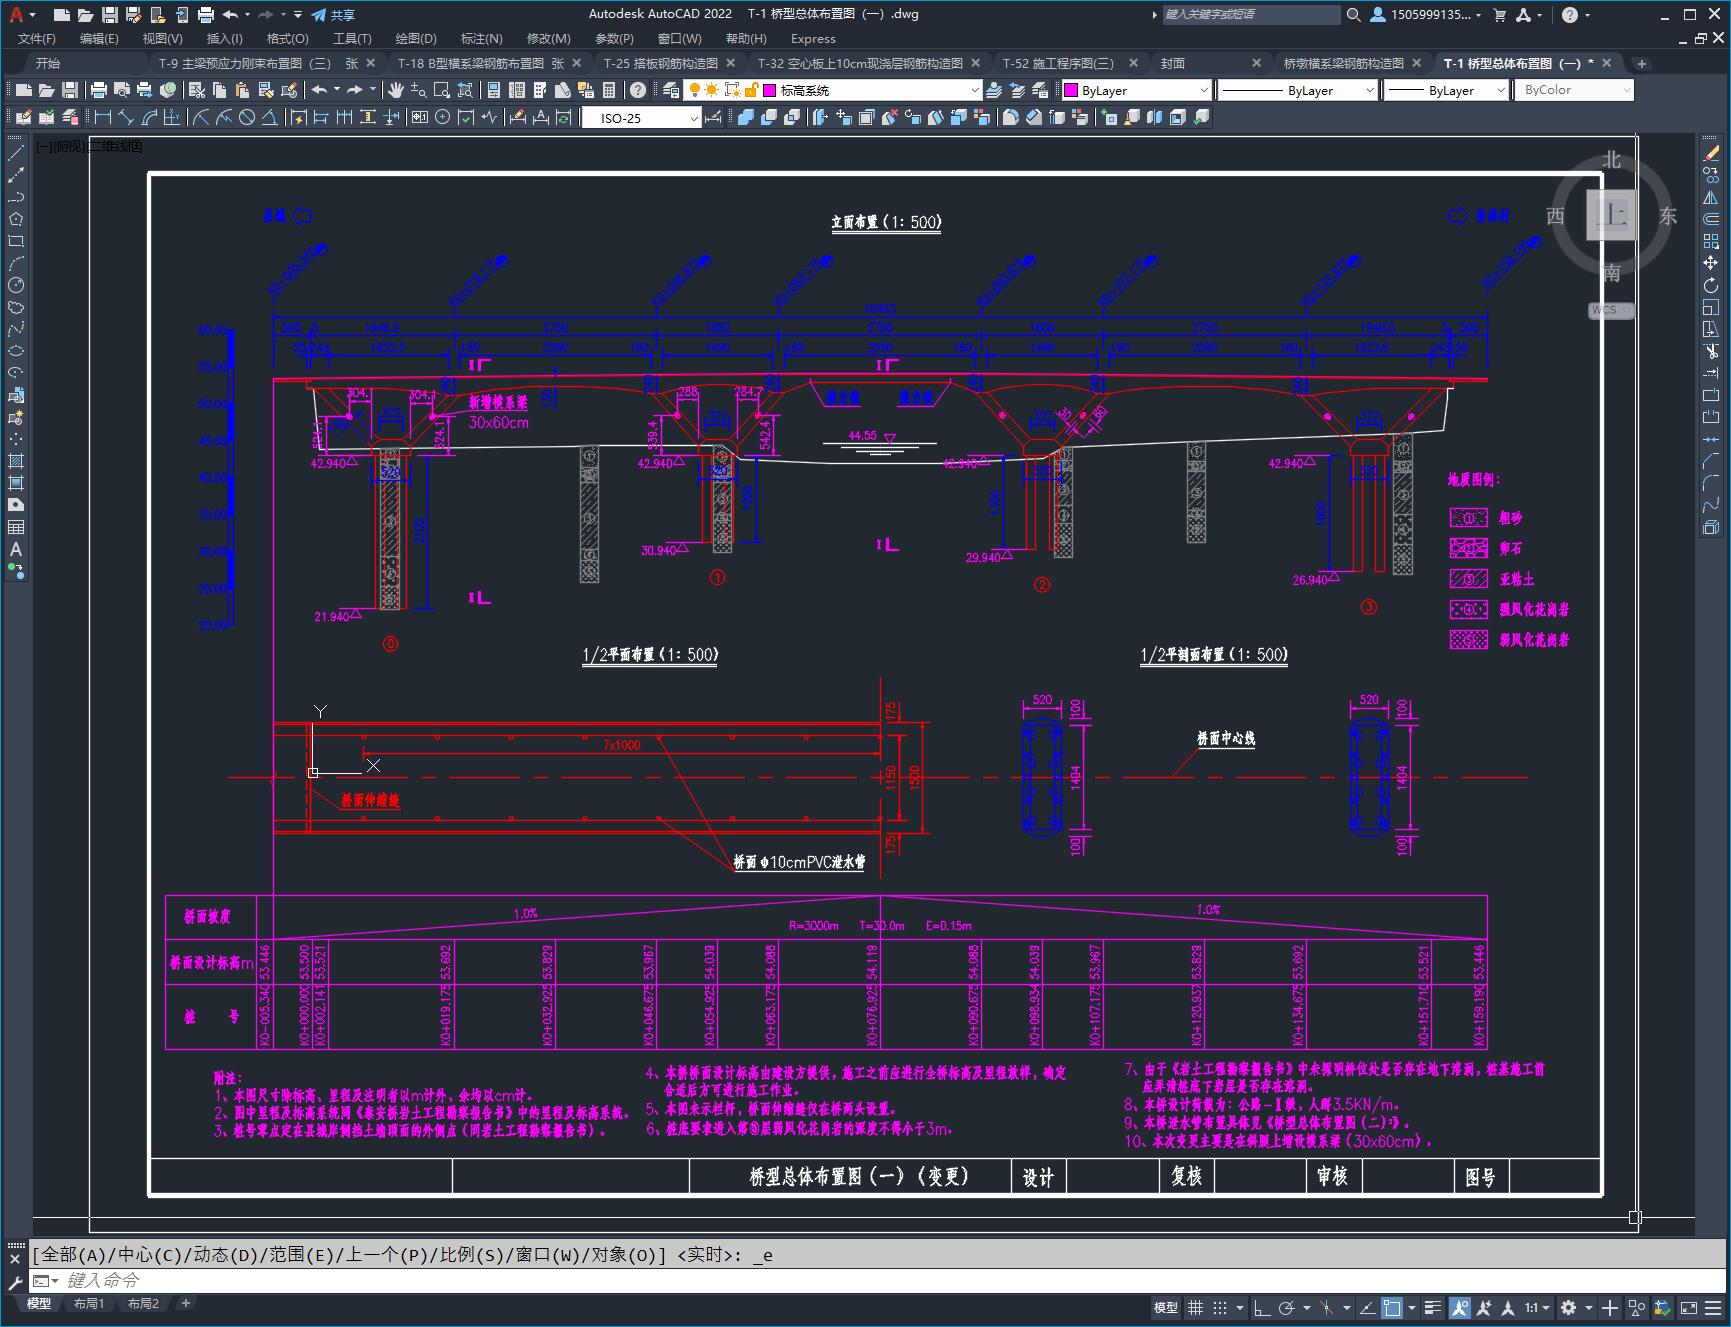
Task: Open the 文件(F) menu
Action: (37, 38)
